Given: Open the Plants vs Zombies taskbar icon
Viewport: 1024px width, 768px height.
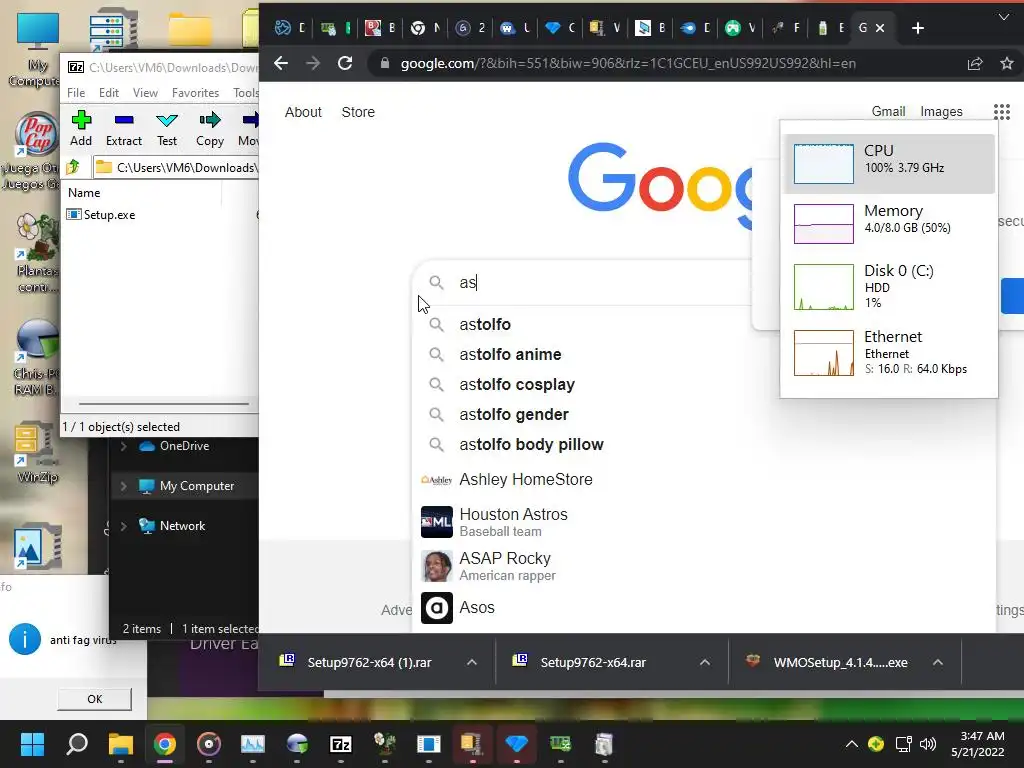Looking at the screenshot, I should [385, 744].
